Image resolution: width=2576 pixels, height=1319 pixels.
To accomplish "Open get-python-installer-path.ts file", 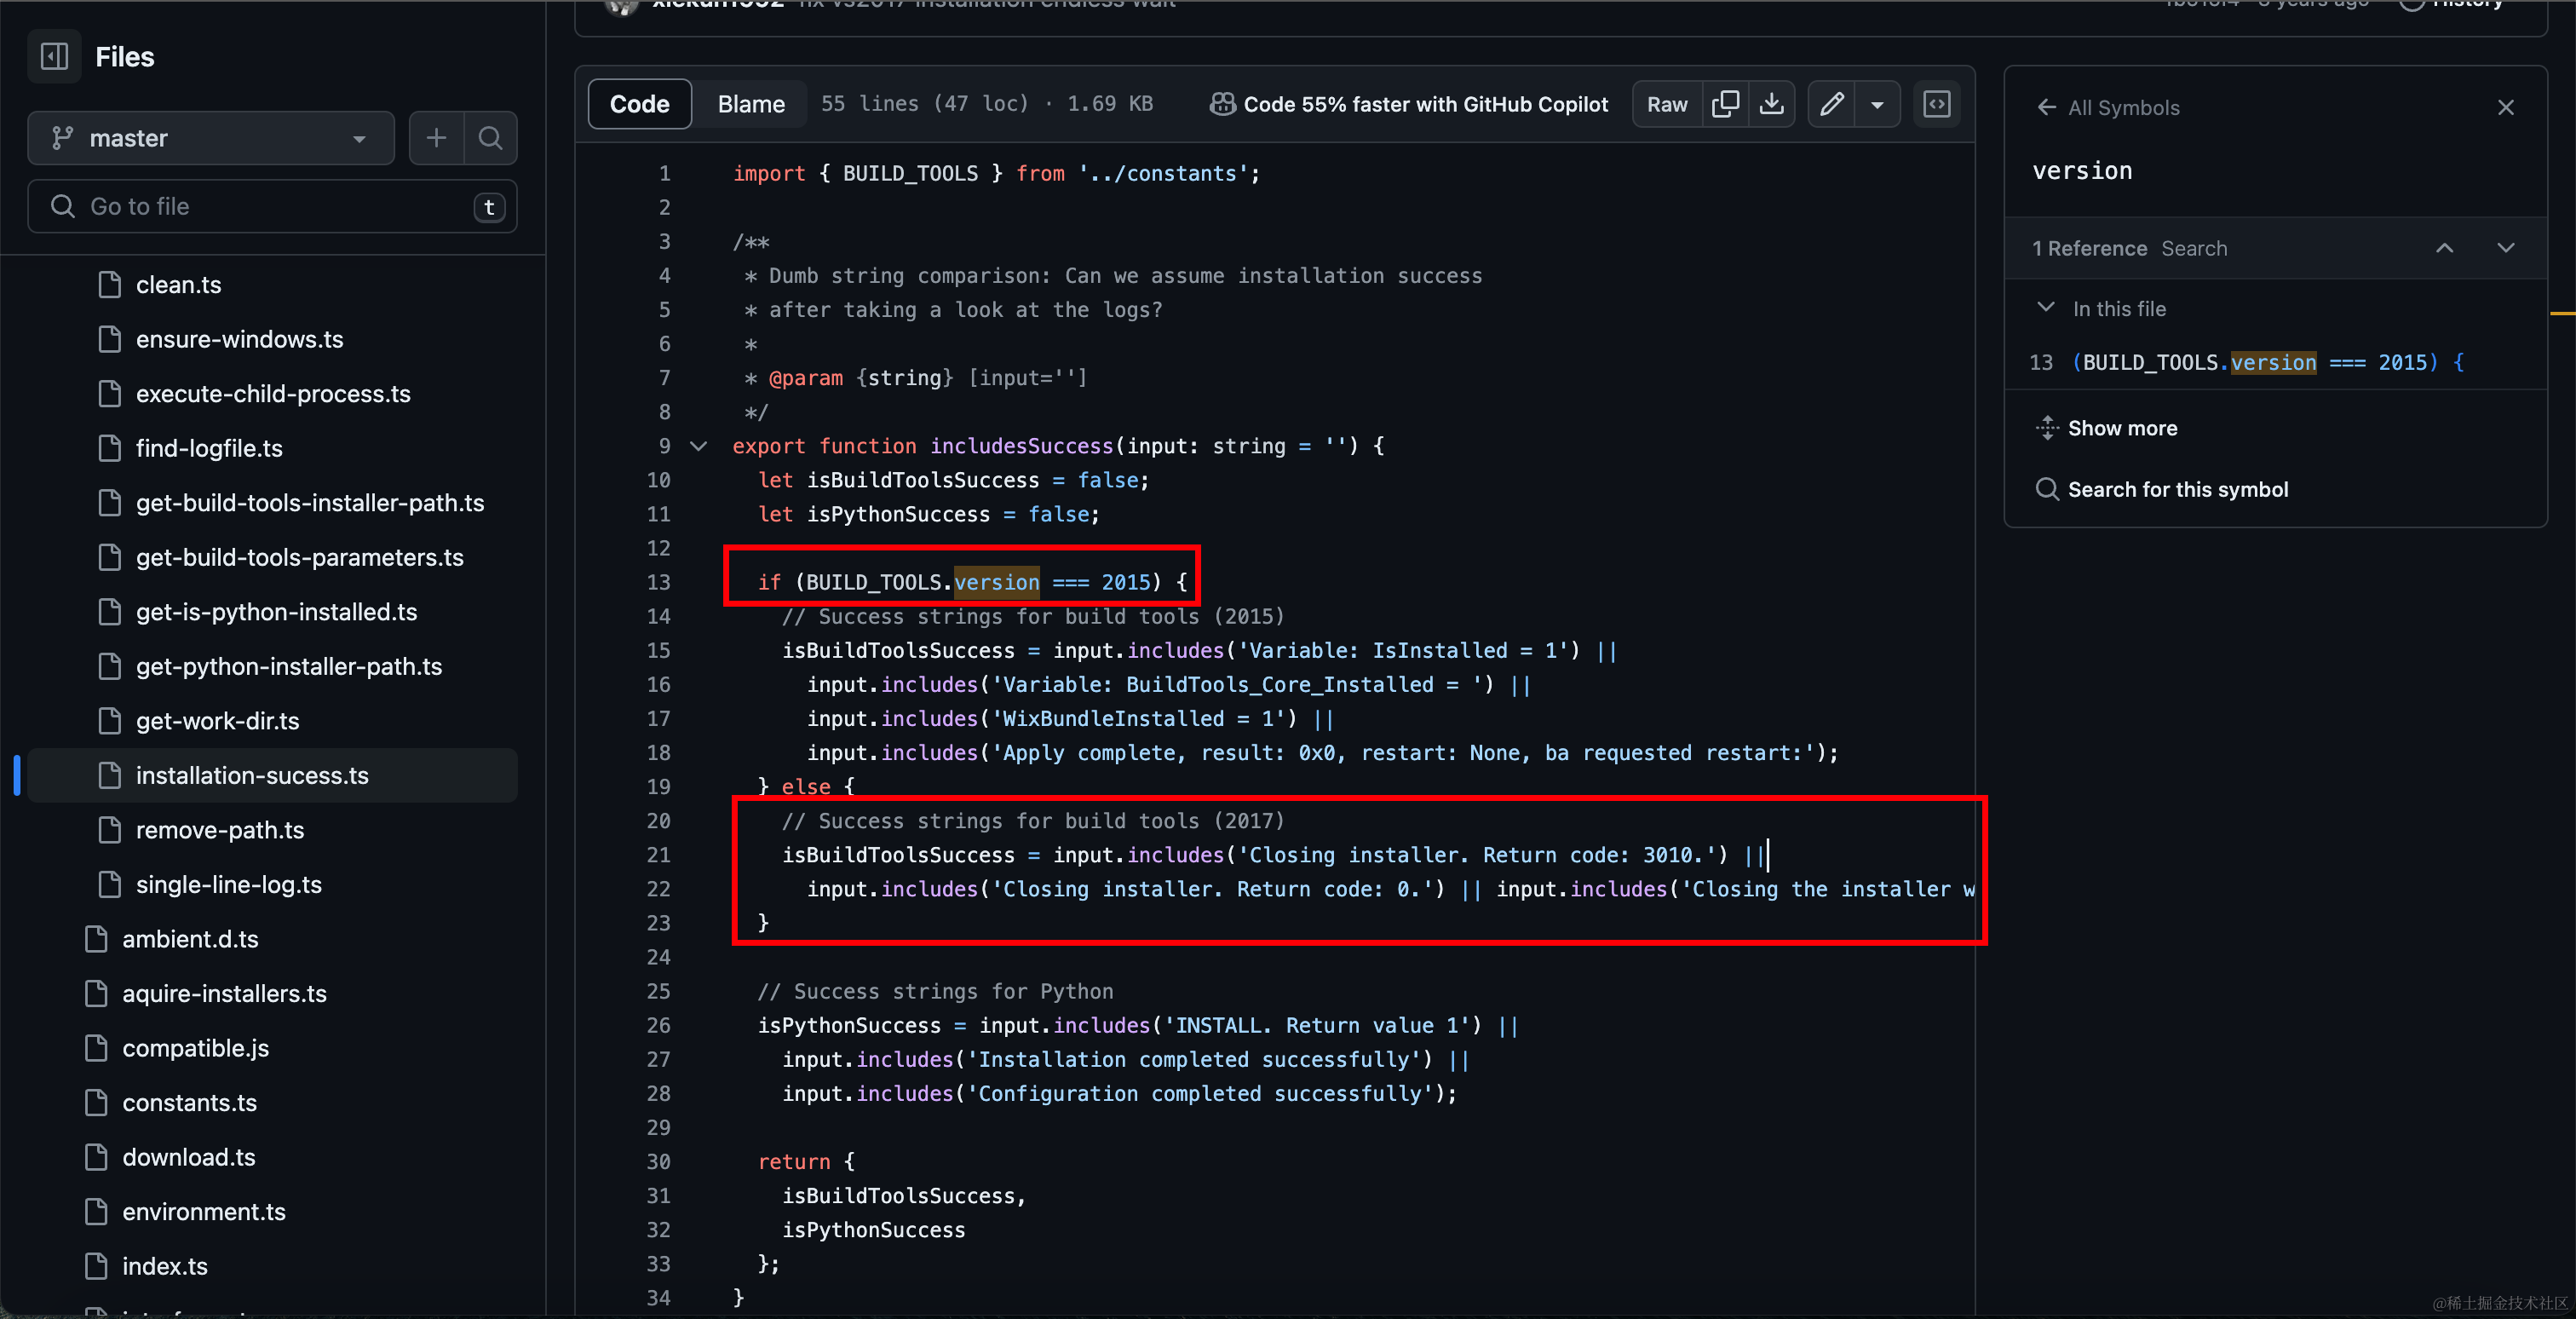I will click(289, 666).
